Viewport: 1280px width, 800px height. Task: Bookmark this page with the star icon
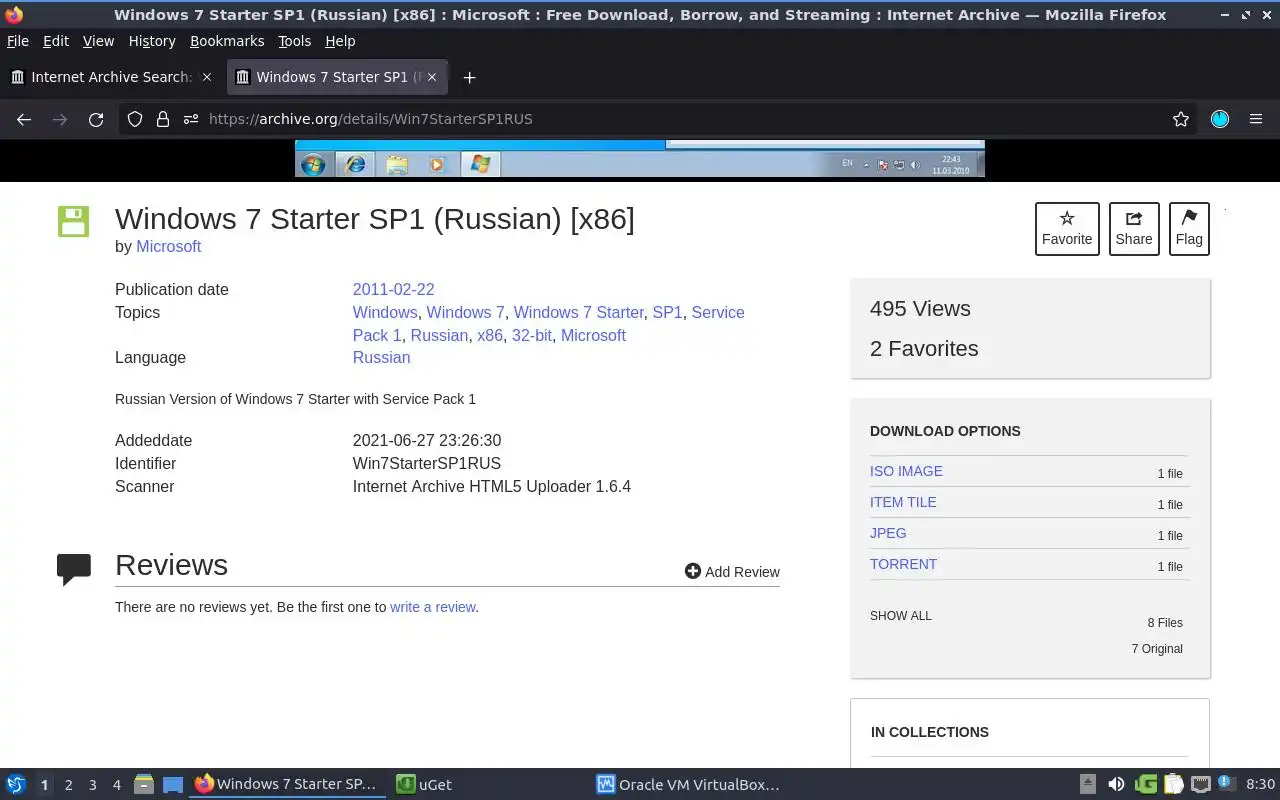1181,119
